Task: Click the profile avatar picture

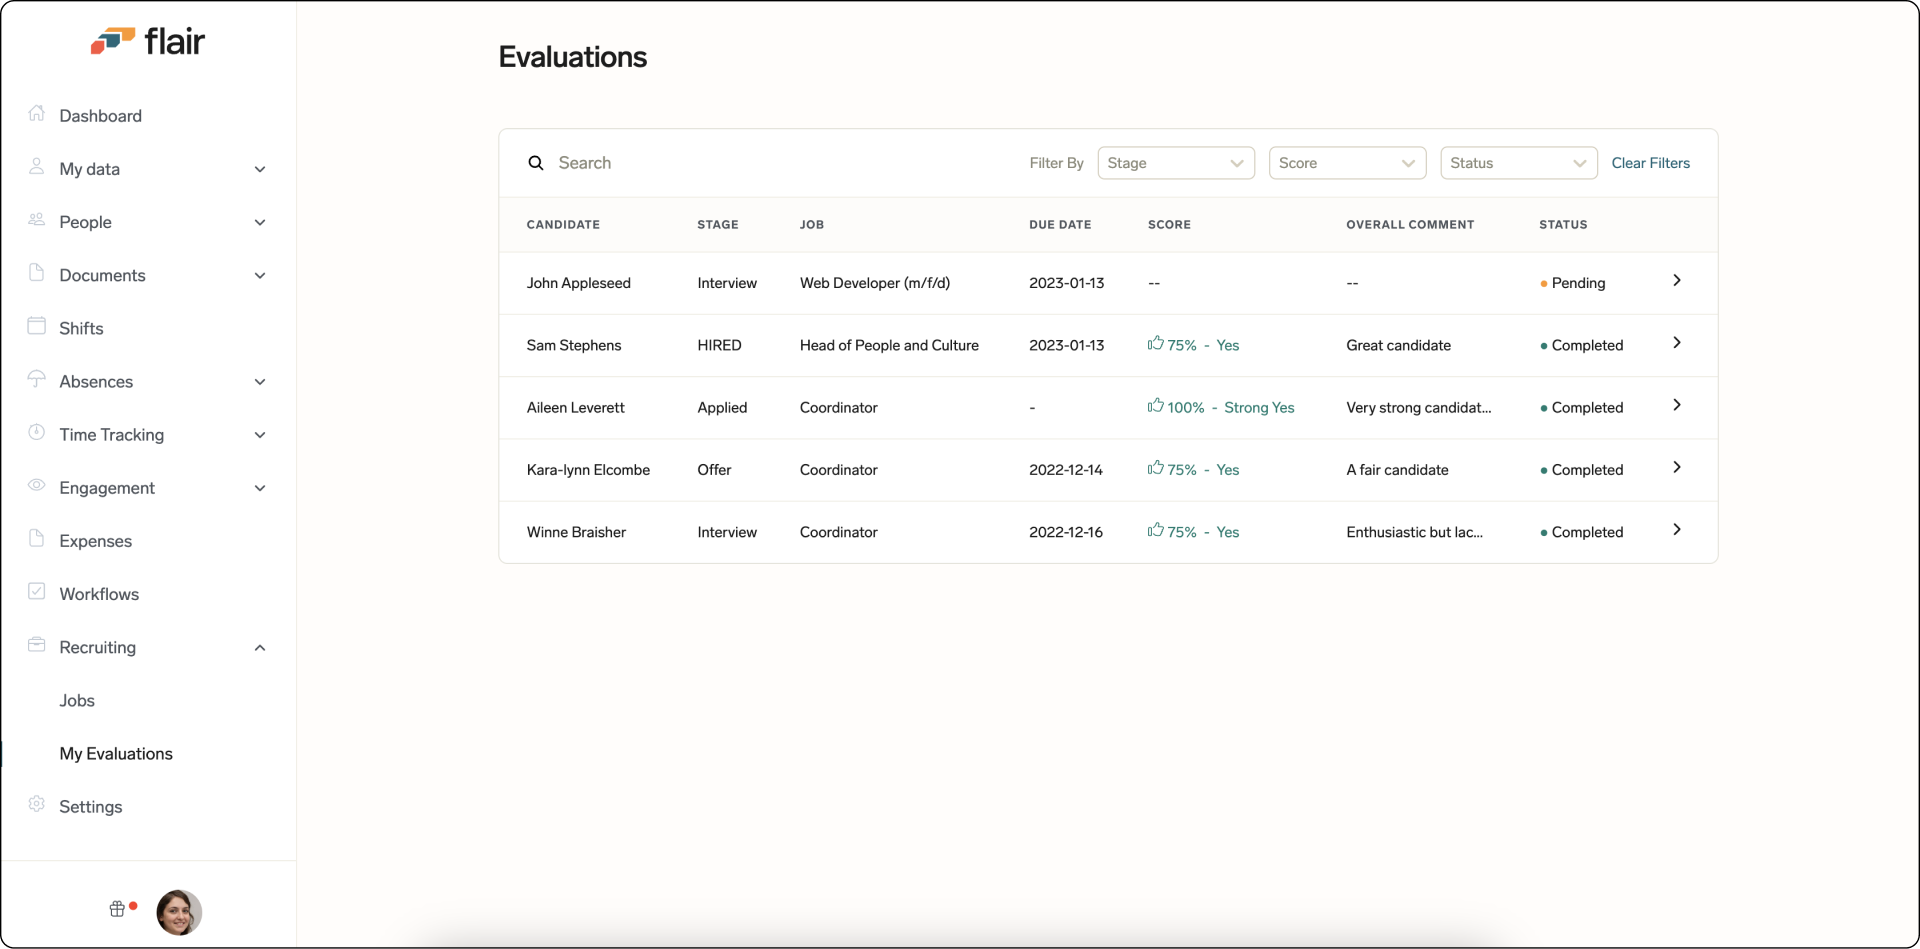Action: coord(179,912)
